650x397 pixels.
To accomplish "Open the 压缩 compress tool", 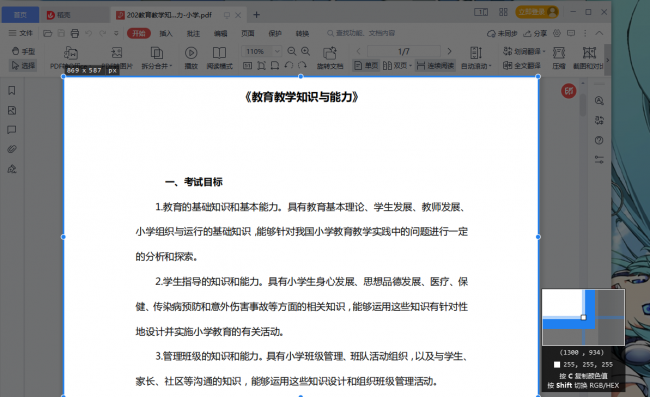I will 559,57.
